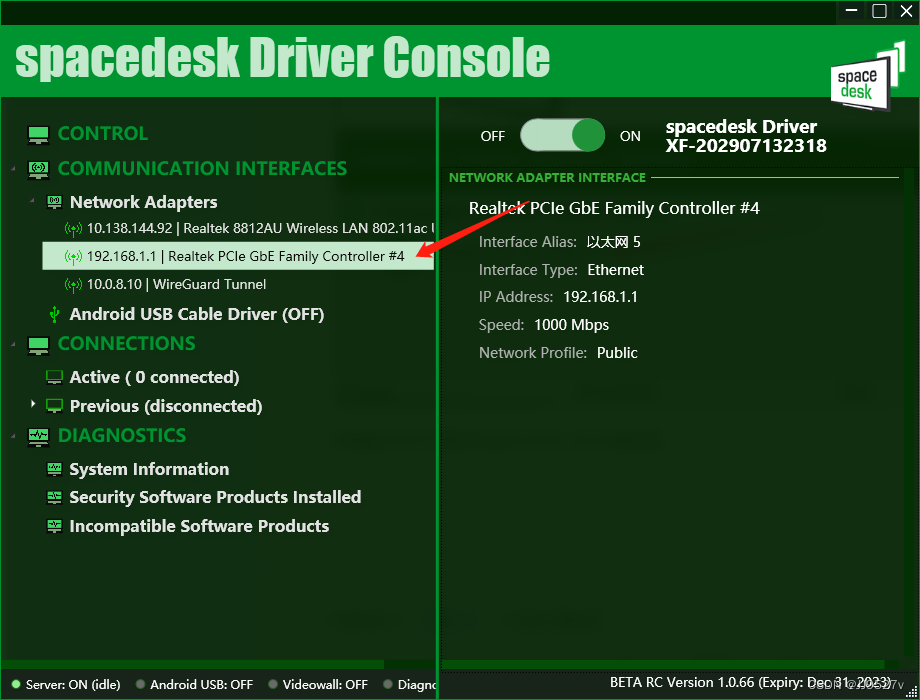Collapse the DIAGNOSTICS section arrow

click(x=13, y=436)
